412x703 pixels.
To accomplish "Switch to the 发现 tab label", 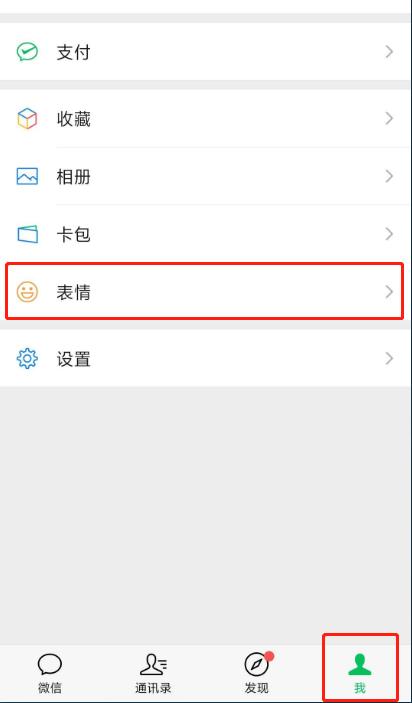I will [x=256, y=688].
